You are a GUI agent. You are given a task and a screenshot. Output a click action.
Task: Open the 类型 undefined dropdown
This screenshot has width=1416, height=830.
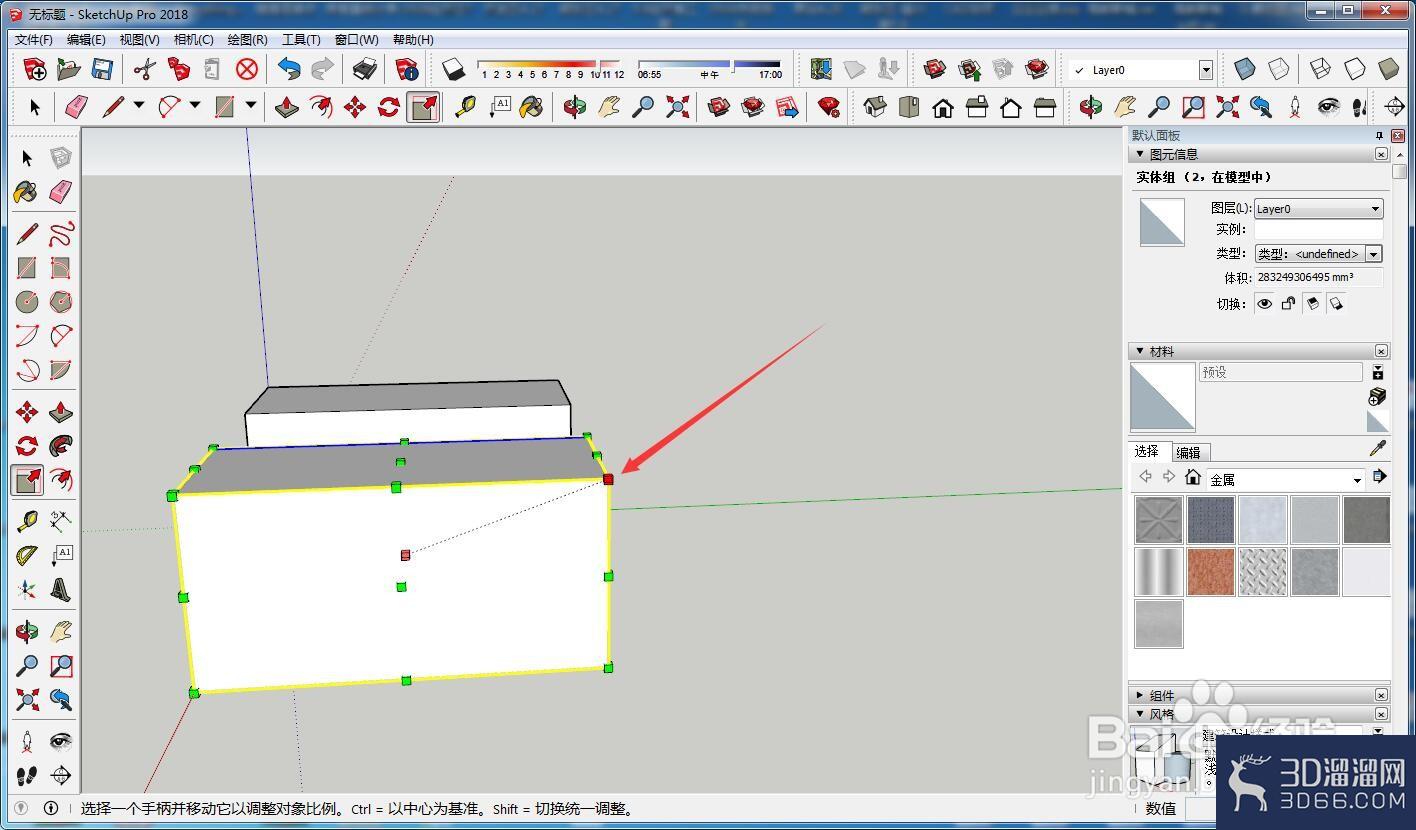coord(1318,254)
